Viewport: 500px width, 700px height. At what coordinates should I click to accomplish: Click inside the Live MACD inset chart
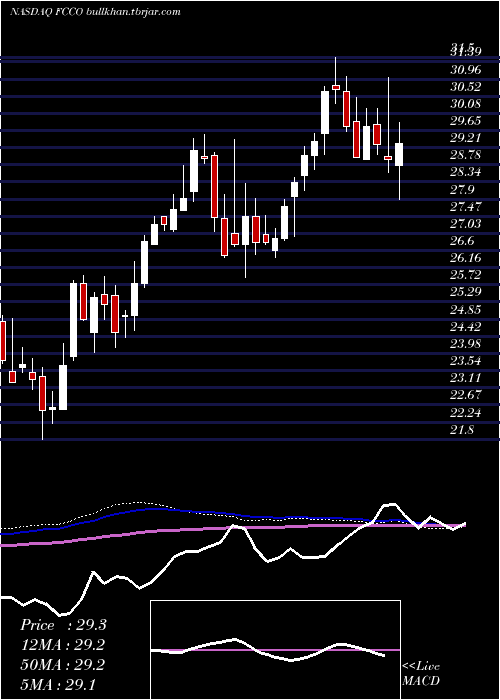(275, 650)
